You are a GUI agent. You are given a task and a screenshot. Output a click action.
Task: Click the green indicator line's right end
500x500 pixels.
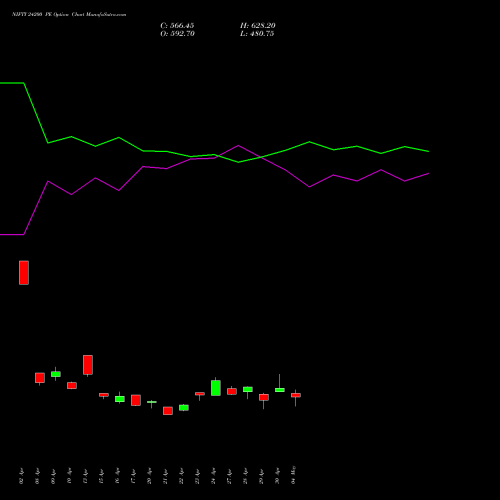(x=428, y=151)
